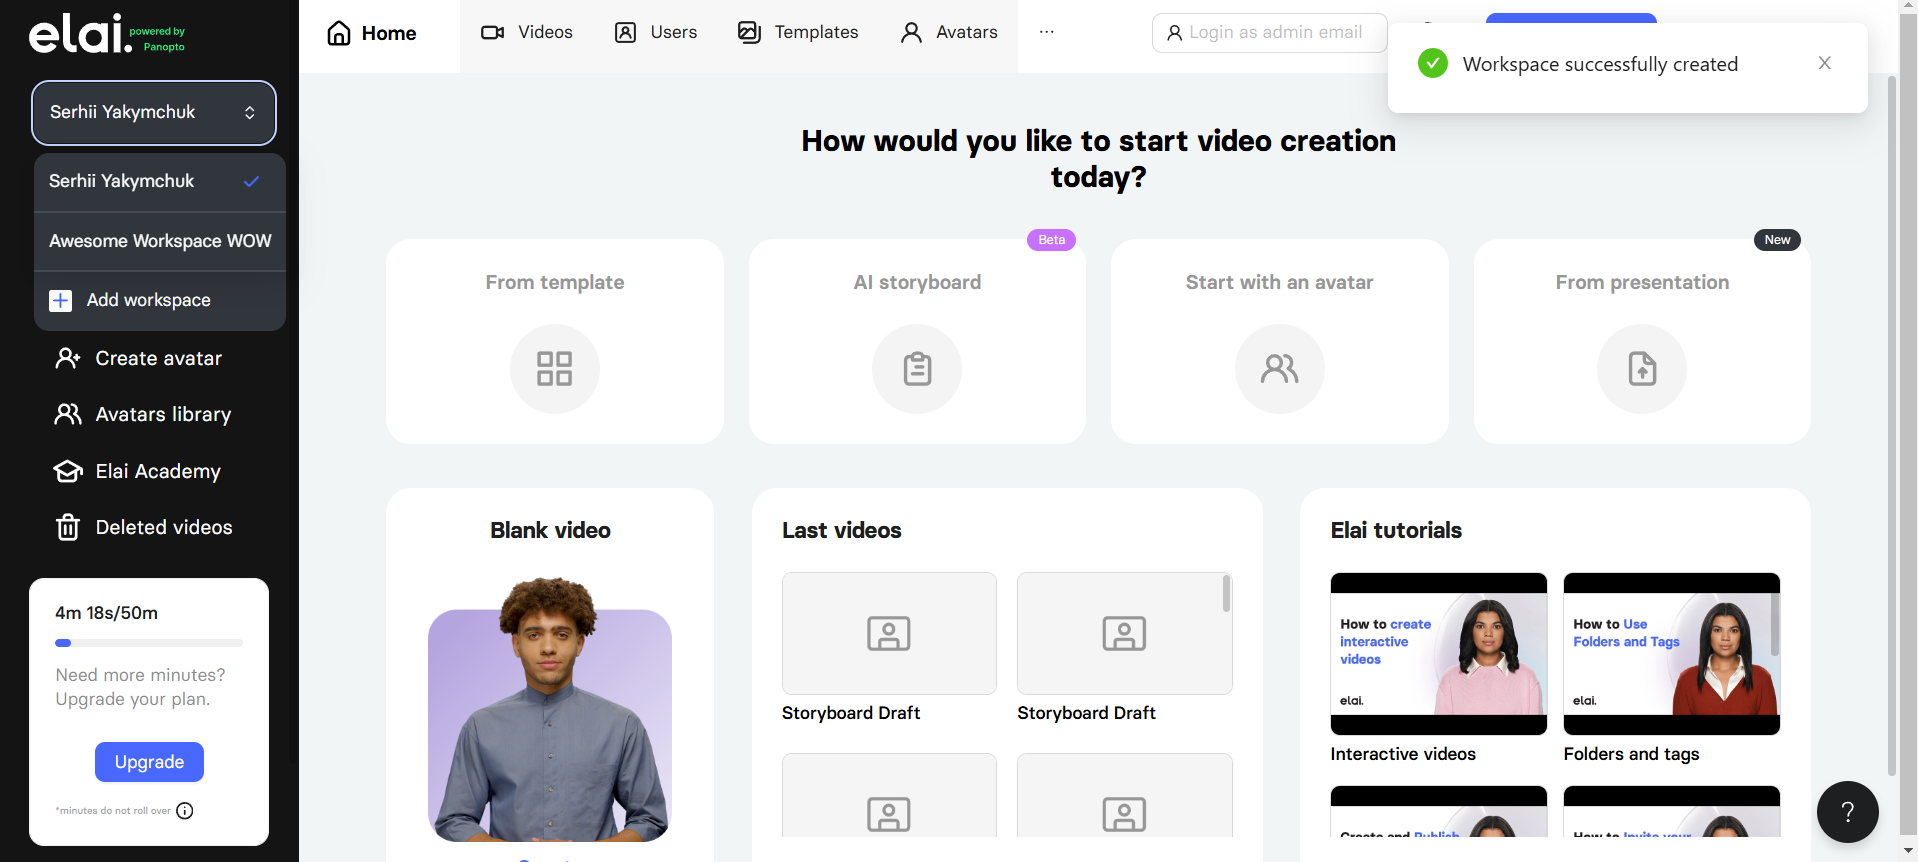Screen dimensions: 1918x862
Task: Click the Interactive videos tutorial title
Action: (1403, 754)
